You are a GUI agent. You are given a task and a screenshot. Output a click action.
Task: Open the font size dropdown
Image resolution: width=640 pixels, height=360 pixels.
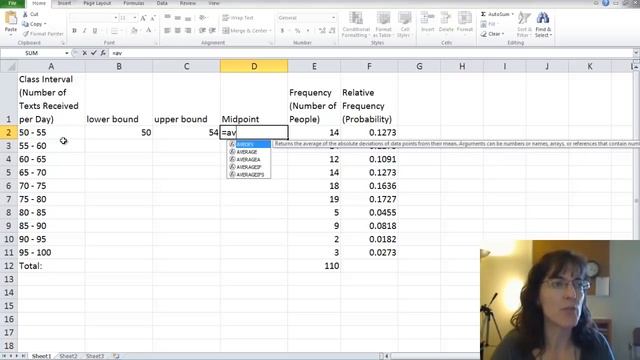click(x=134, y=18)
